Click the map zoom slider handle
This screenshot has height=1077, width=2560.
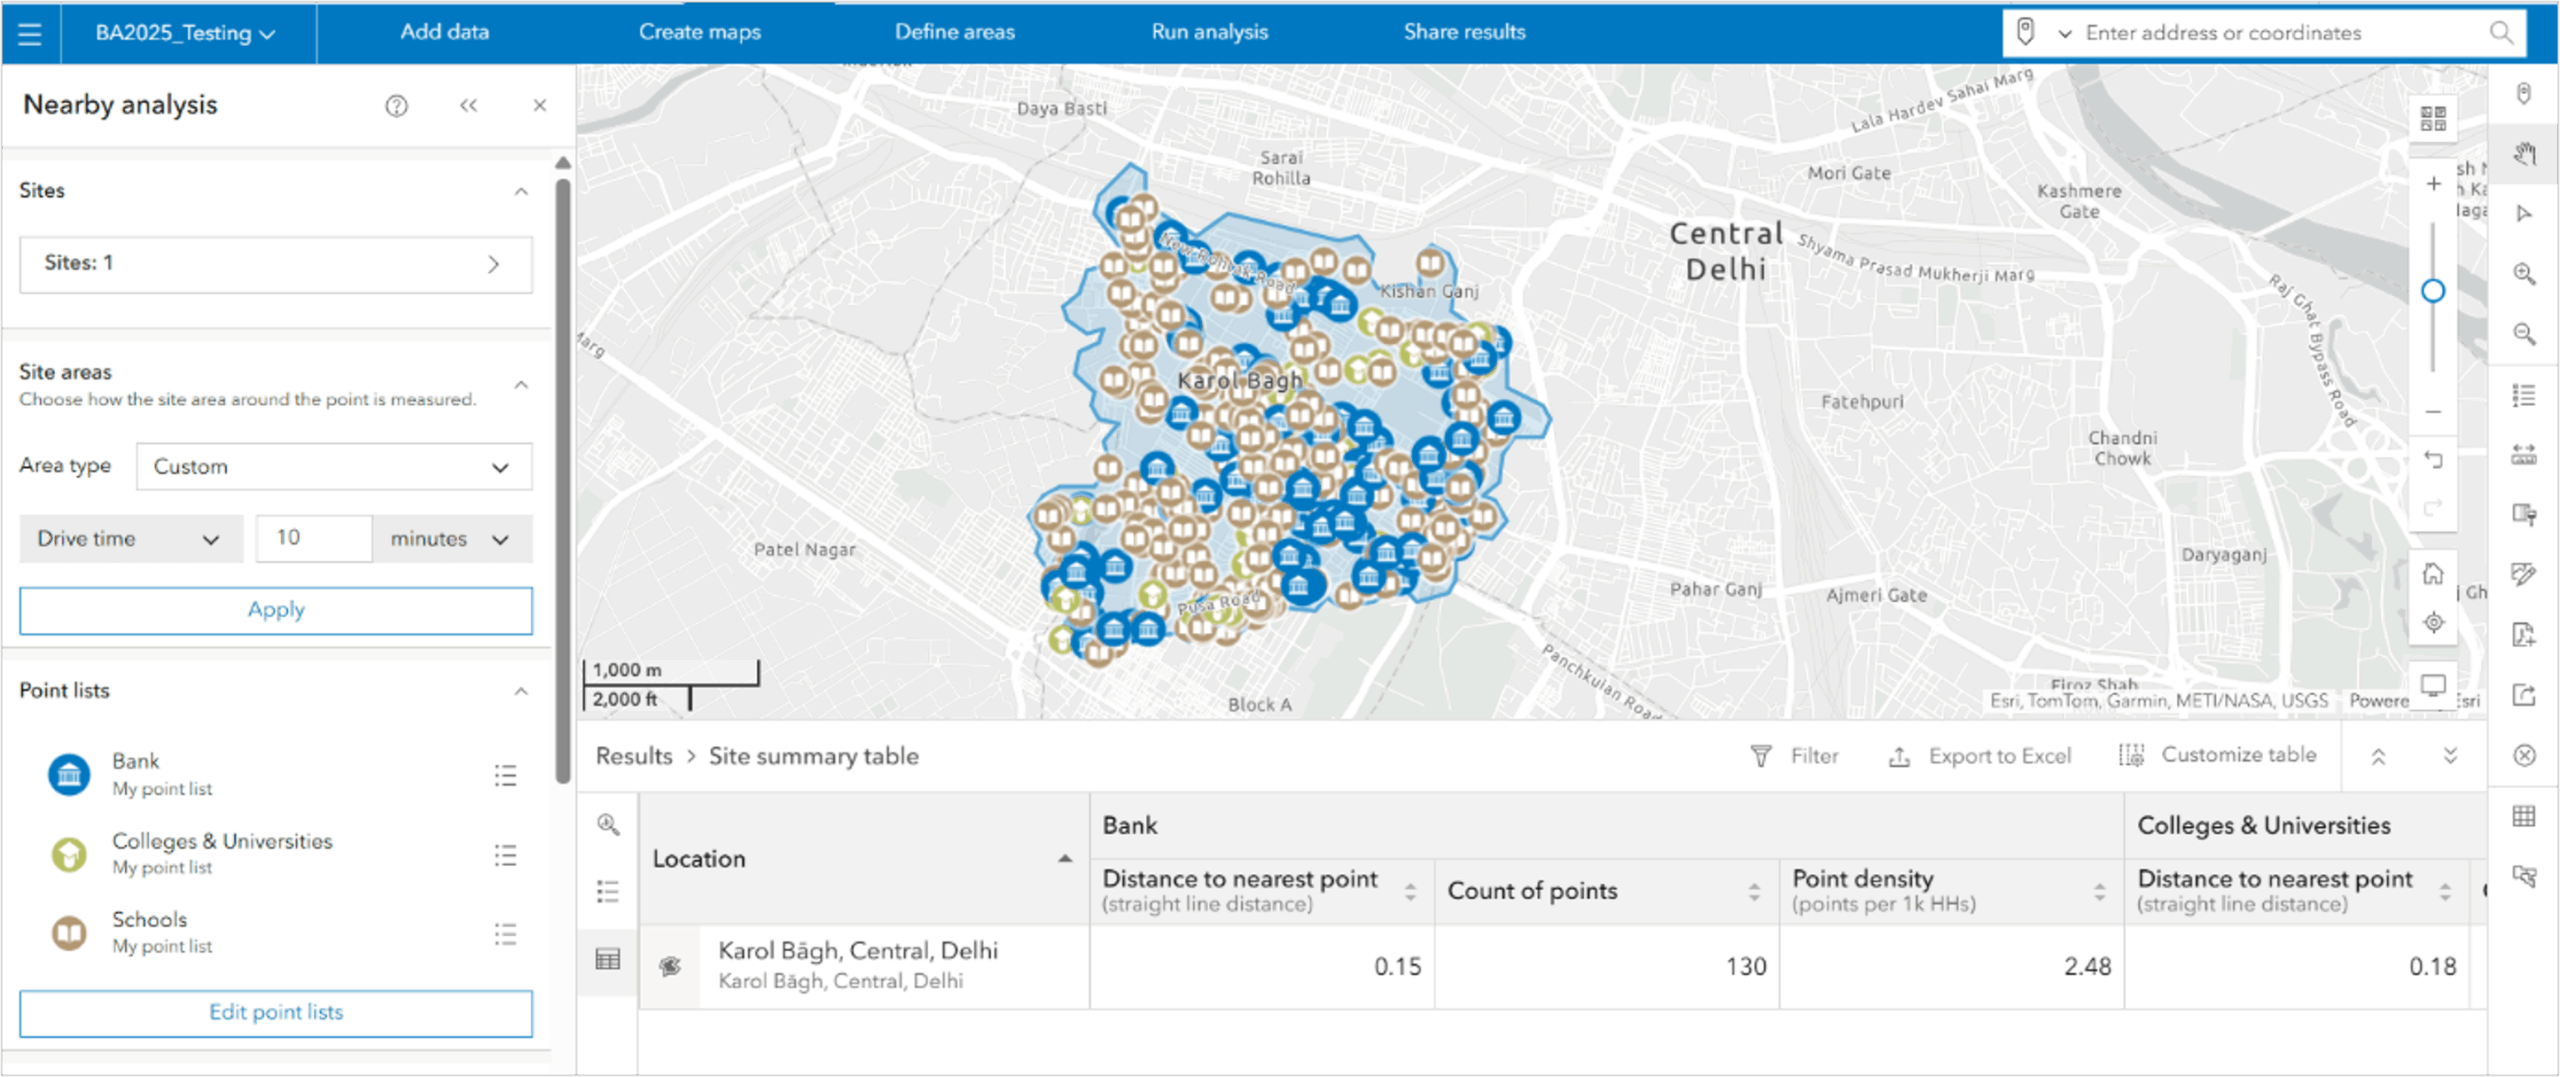point(2433,291)
